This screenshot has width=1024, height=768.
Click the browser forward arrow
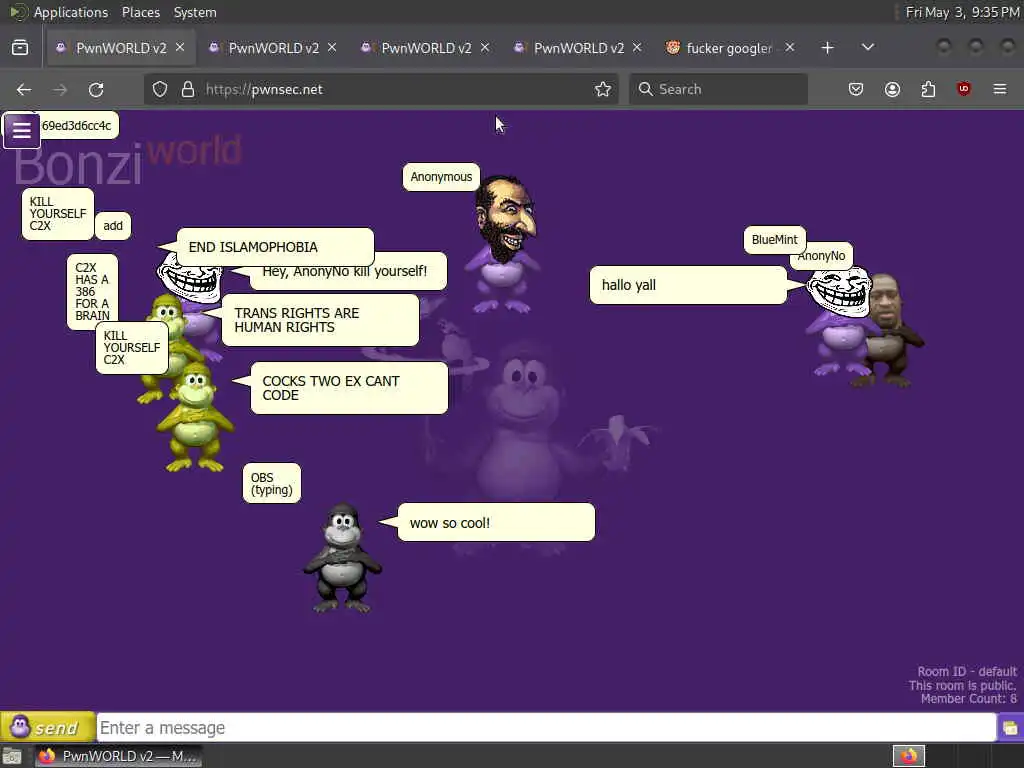pos(60,89)
